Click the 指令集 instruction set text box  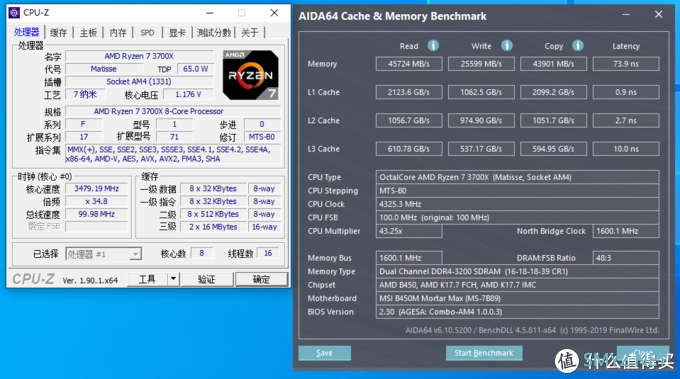tap(173, 154)
